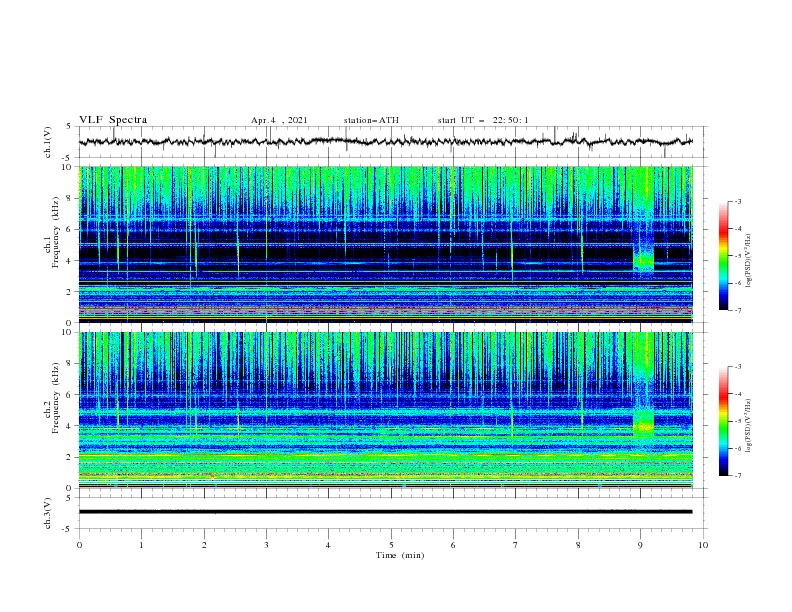
Task: Click the time axis tick label "5"
Action: 391,545
